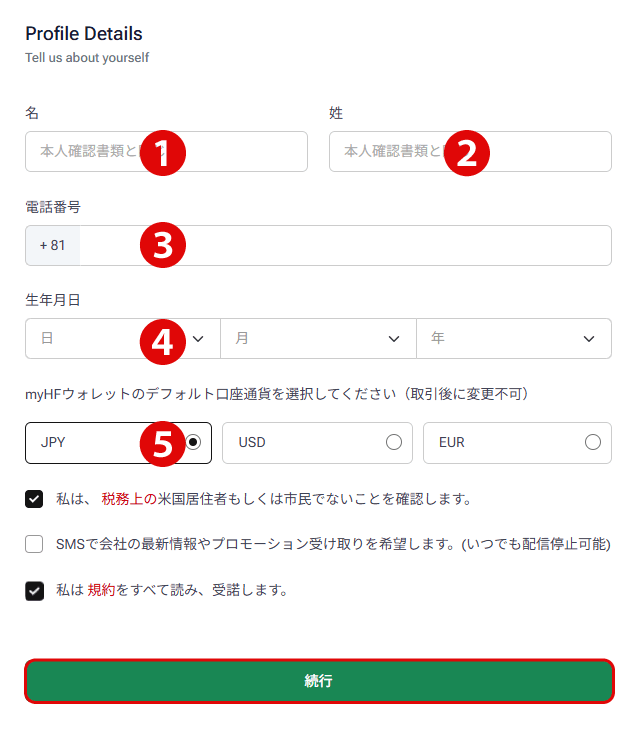Open the 月 month dropdown
Screen dimensions: 633x729
click(x=318, y=339)
